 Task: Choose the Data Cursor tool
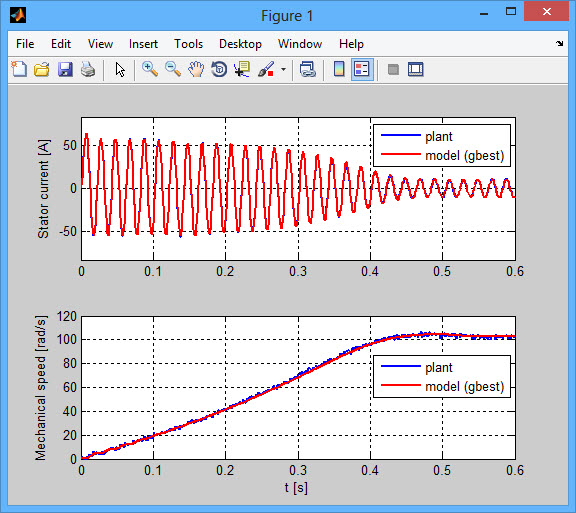242,69
